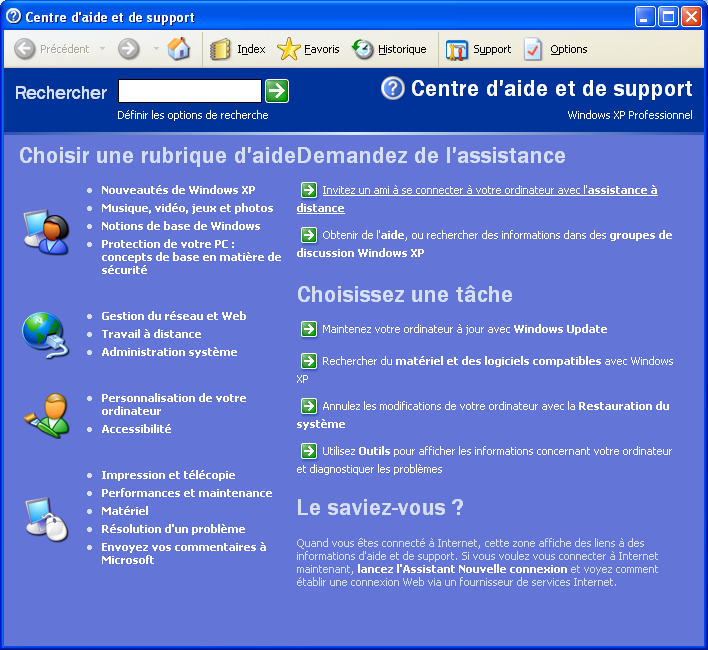
Task: Click green arrow beside Utilisez Outils
Action: [x=309, y=450]
